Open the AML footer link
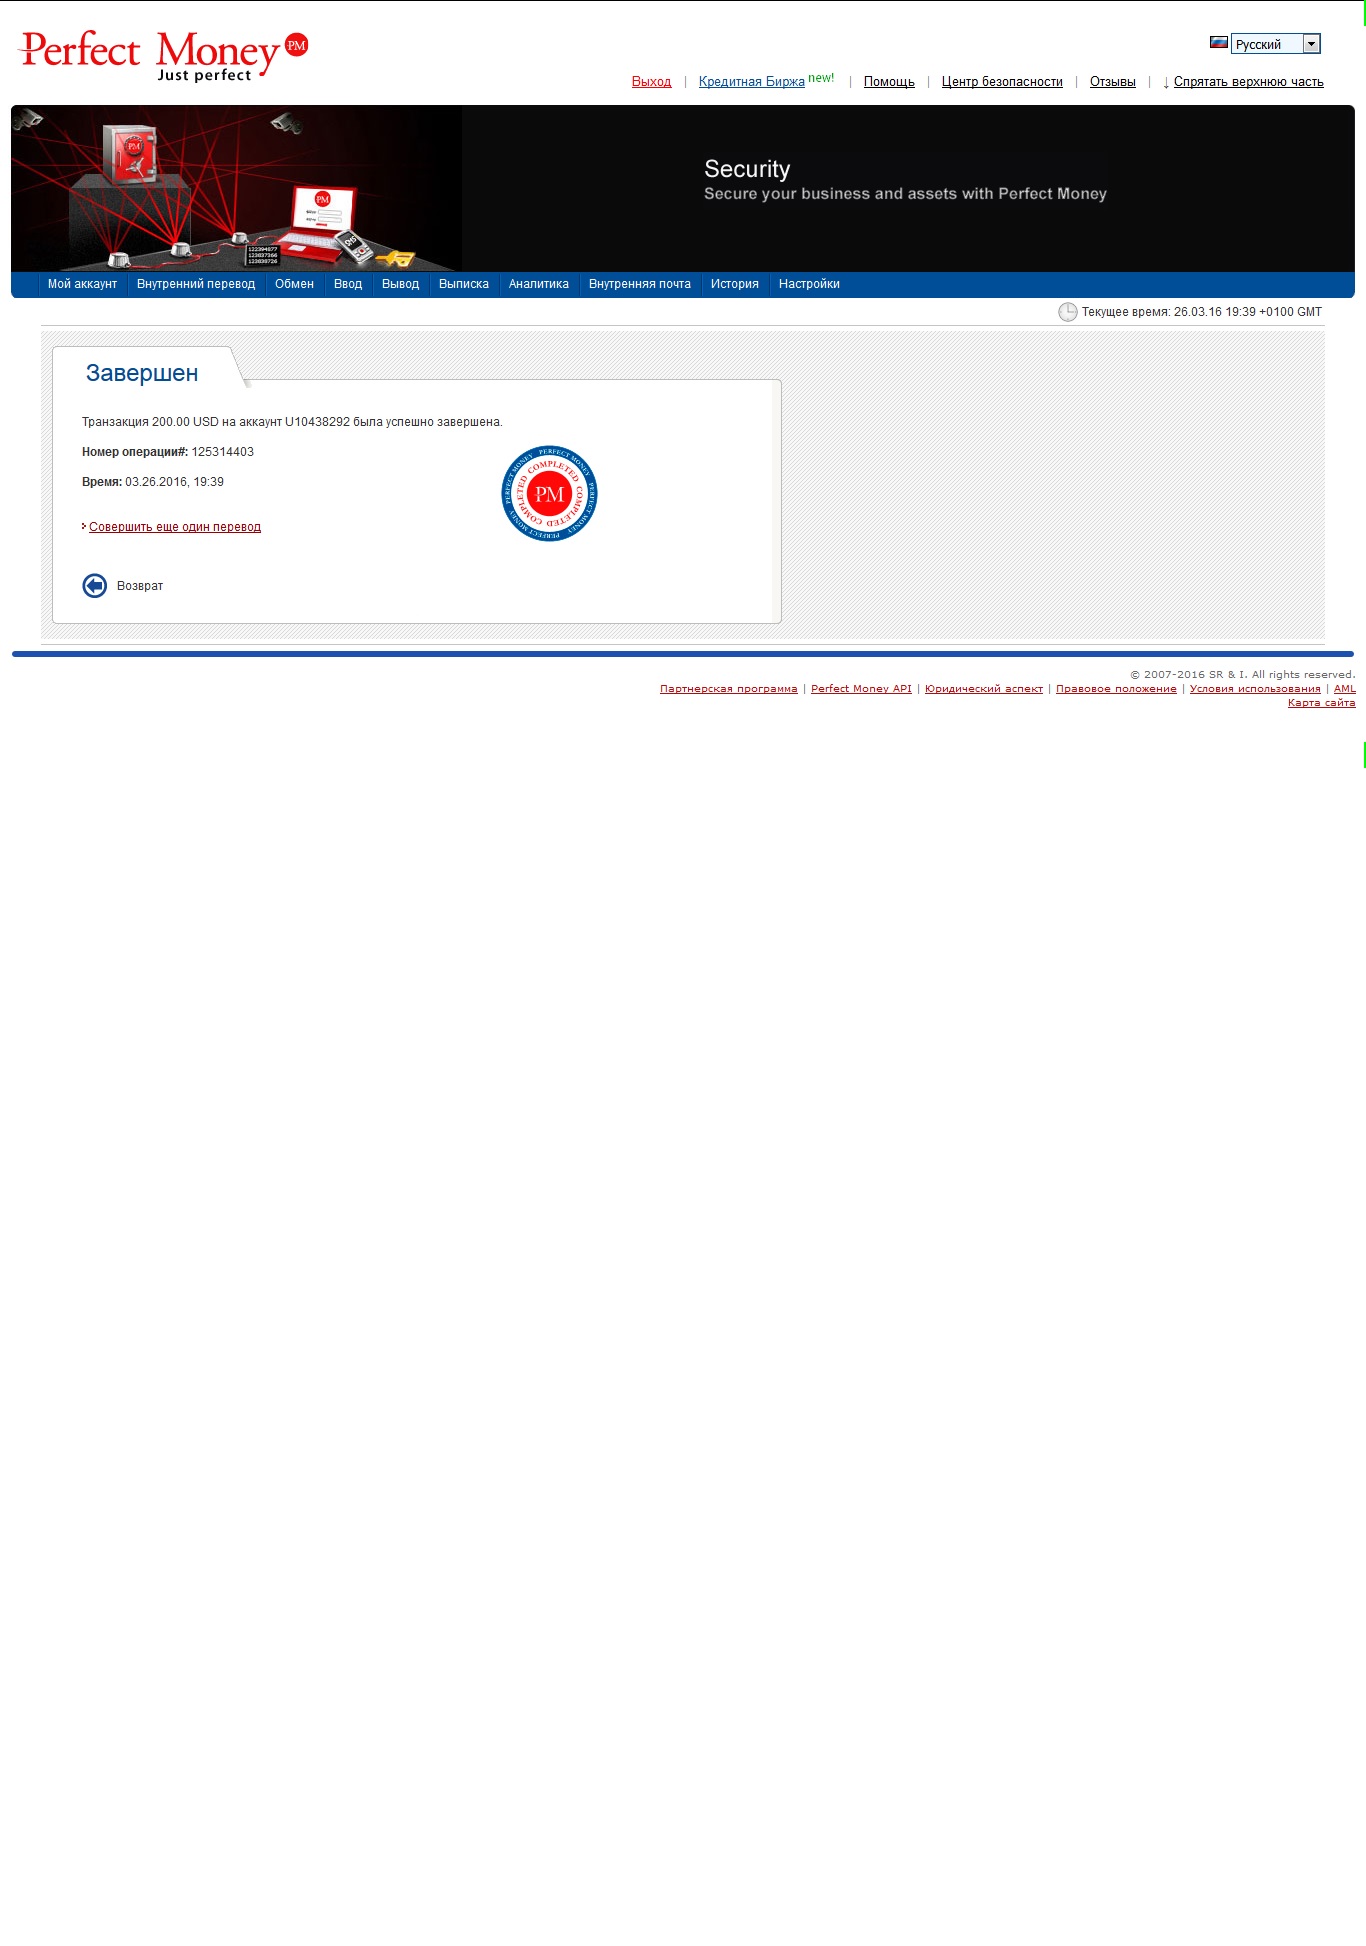1366x1946 pixels. click(1345, 689)
